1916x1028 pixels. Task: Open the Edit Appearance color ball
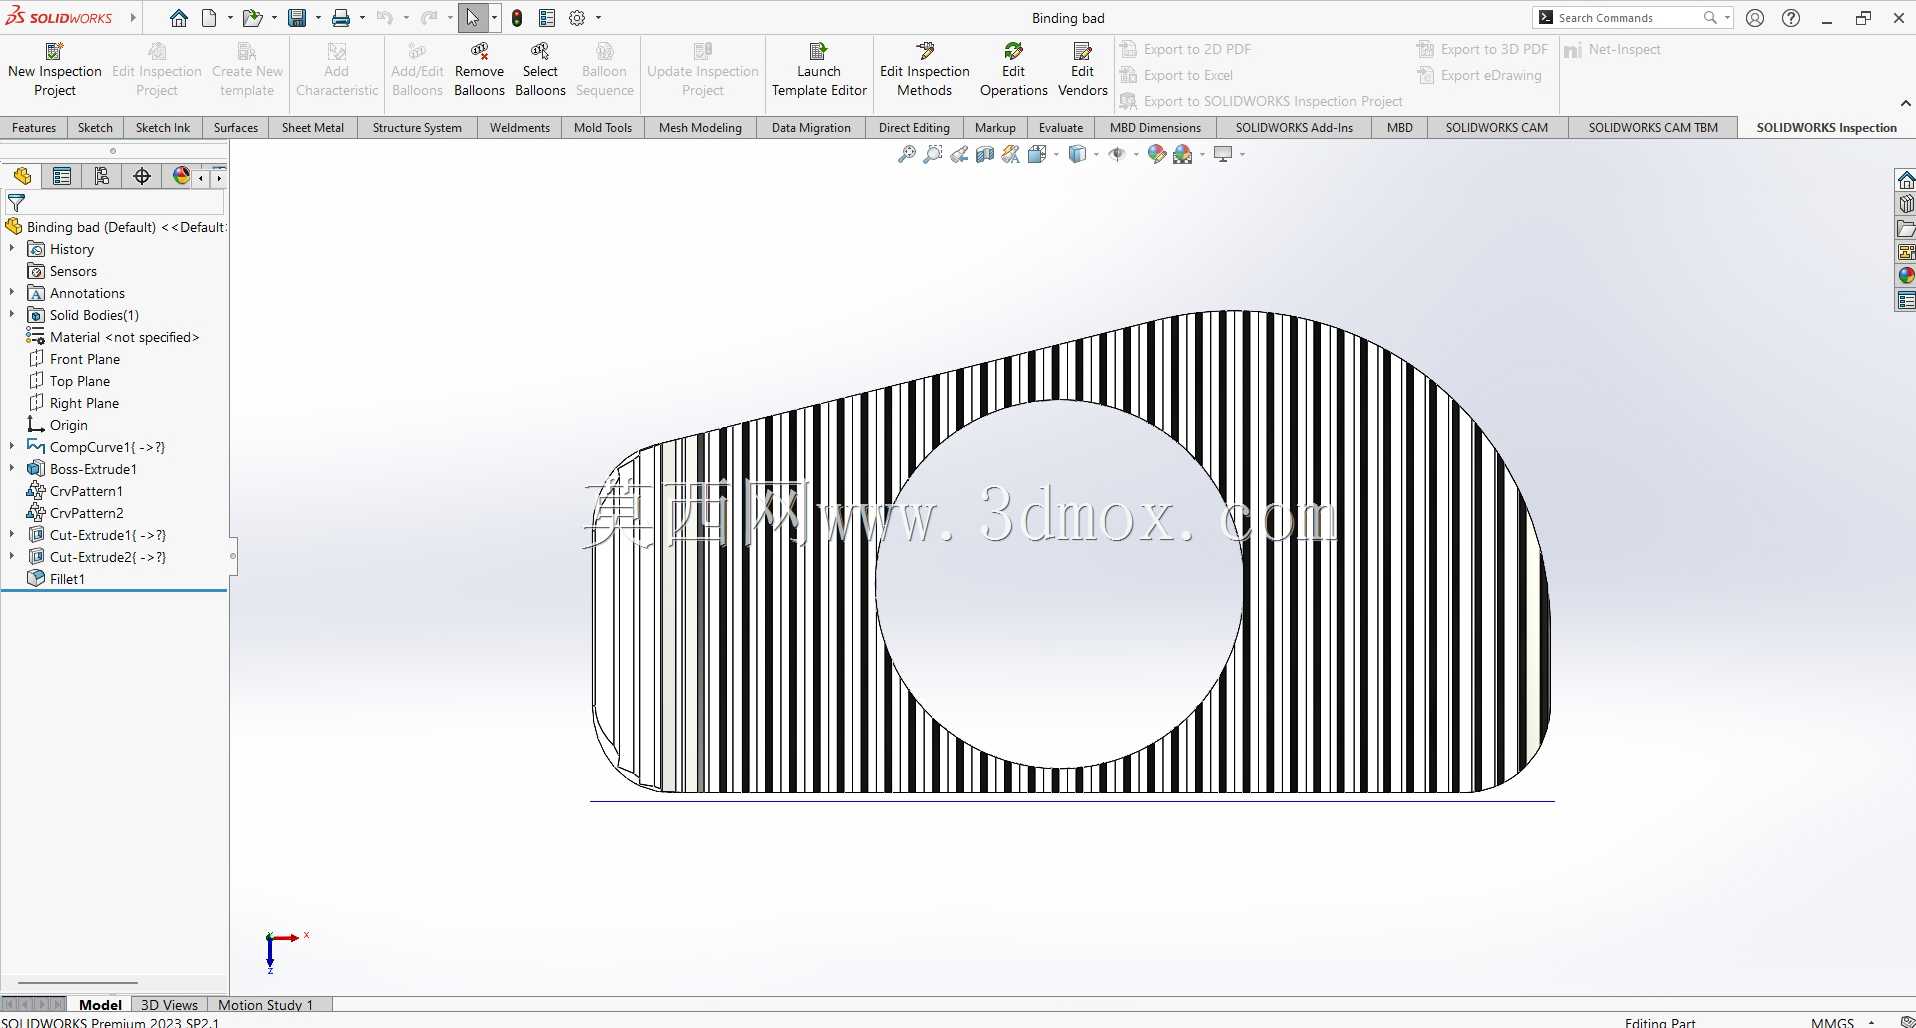coord(1157,154)
